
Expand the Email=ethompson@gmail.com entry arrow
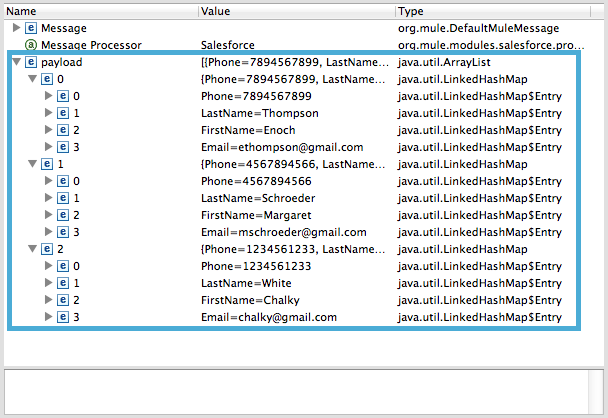49,147
